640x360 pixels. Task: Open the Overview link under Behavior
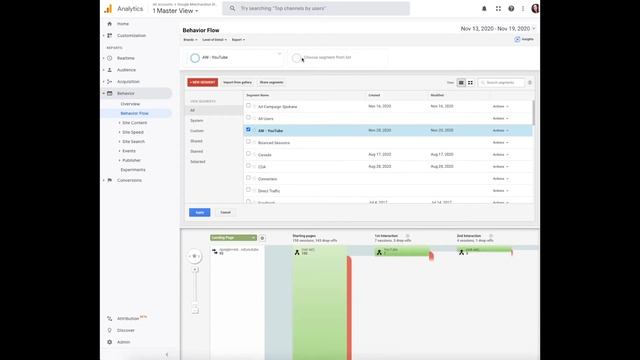tap(130, 104)
